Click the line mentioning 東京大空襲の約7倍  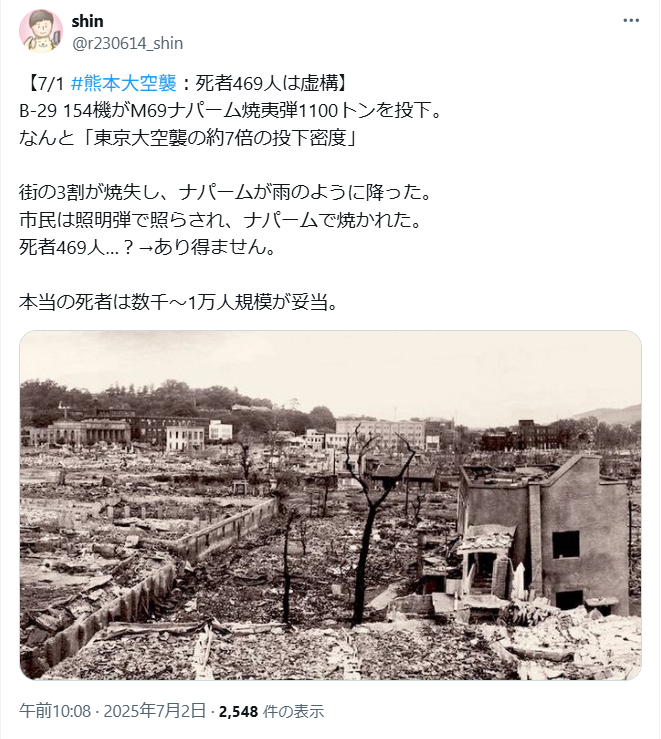pos(188,138)
